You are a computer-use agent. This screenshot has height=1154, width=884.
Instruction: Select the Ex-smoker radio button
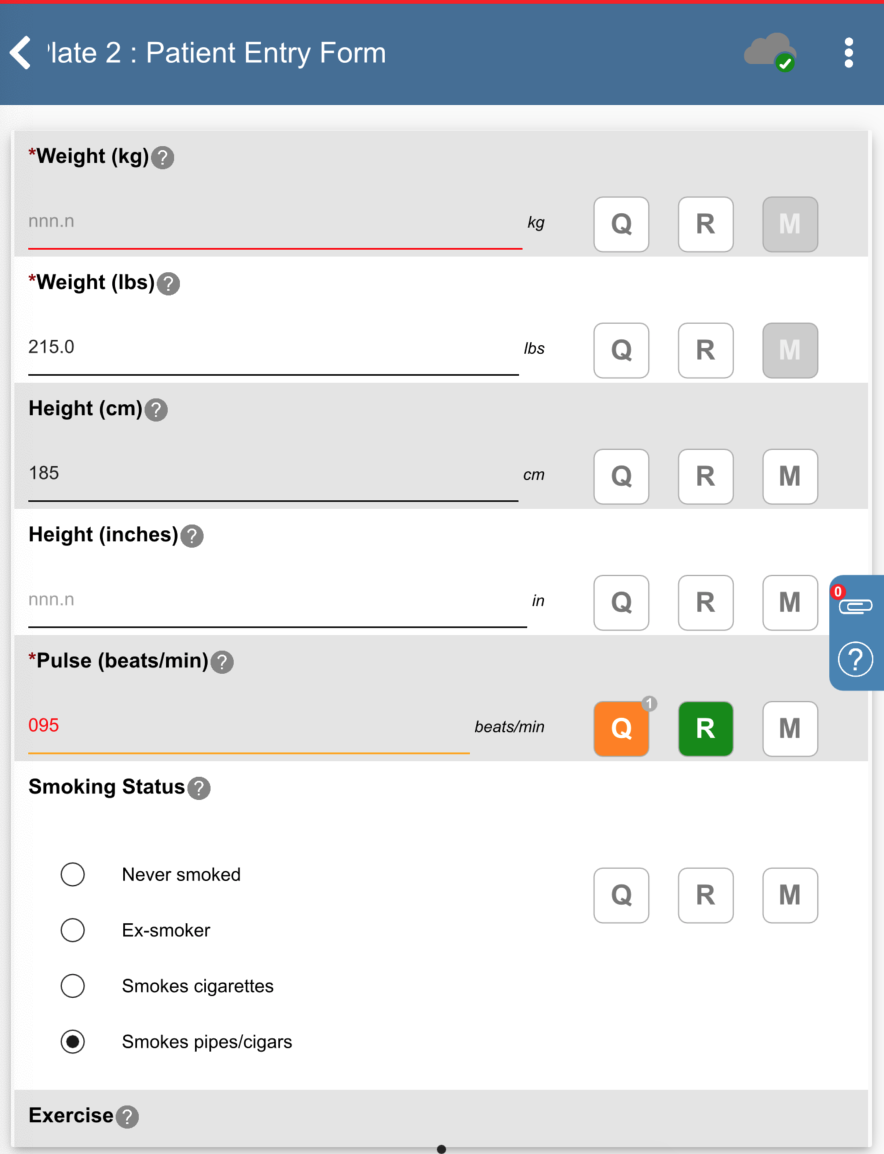coord(73,931)
